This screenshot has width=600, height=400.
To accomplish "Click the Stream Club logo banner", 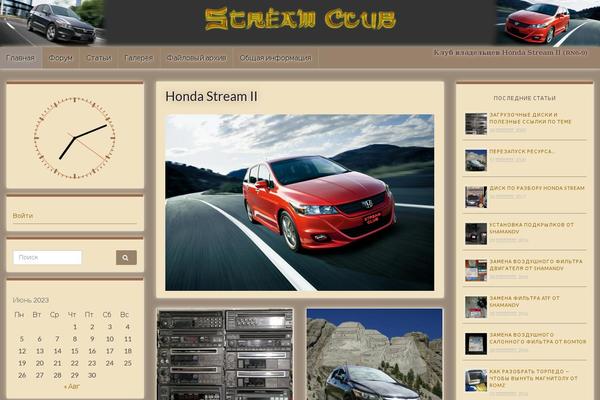I will coord(300,19).
